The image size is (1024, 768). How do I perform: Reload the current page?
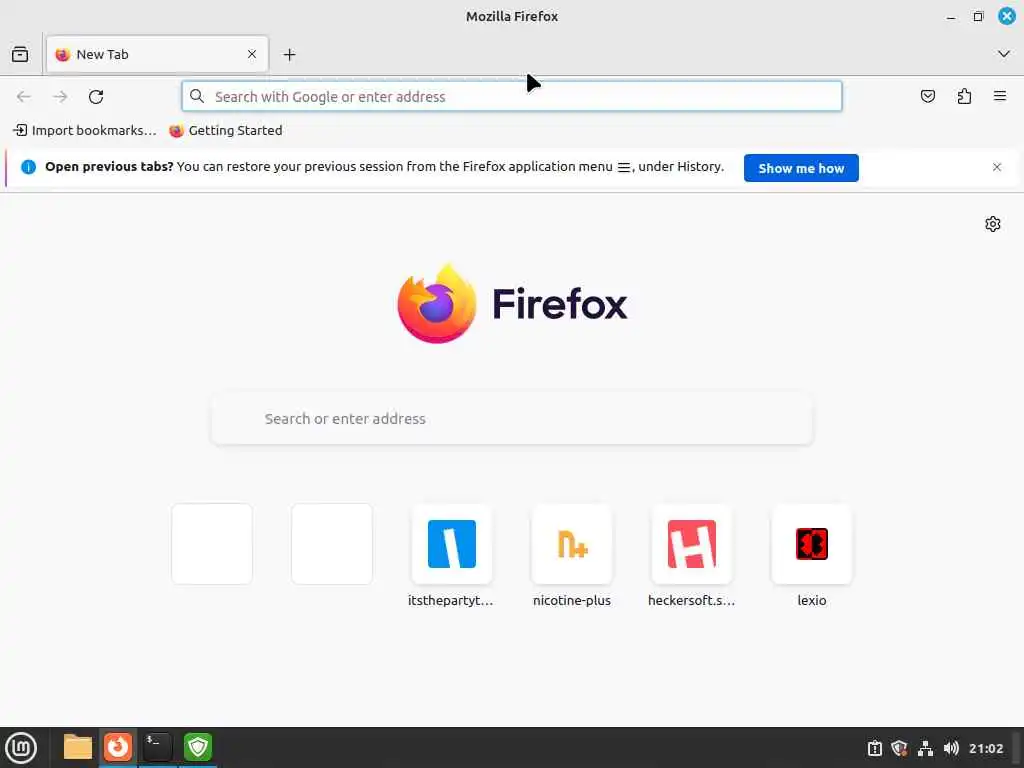pyautogui.click(x=96, y=97)
